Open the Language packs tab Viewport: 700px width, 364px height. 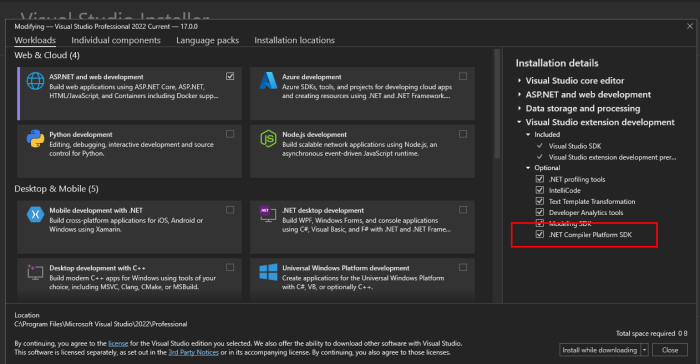point(208,40)
